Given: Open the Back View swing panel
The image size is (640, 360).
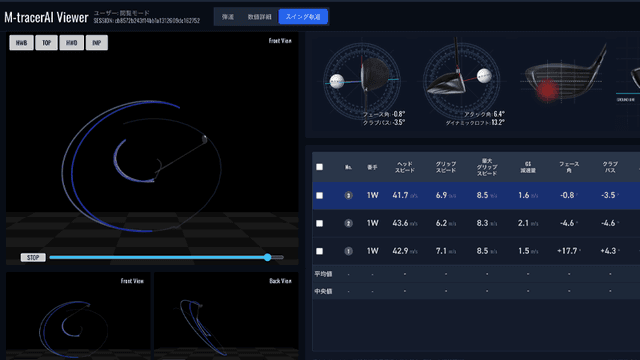Looking at the screenshot, I should click(226, 316).
